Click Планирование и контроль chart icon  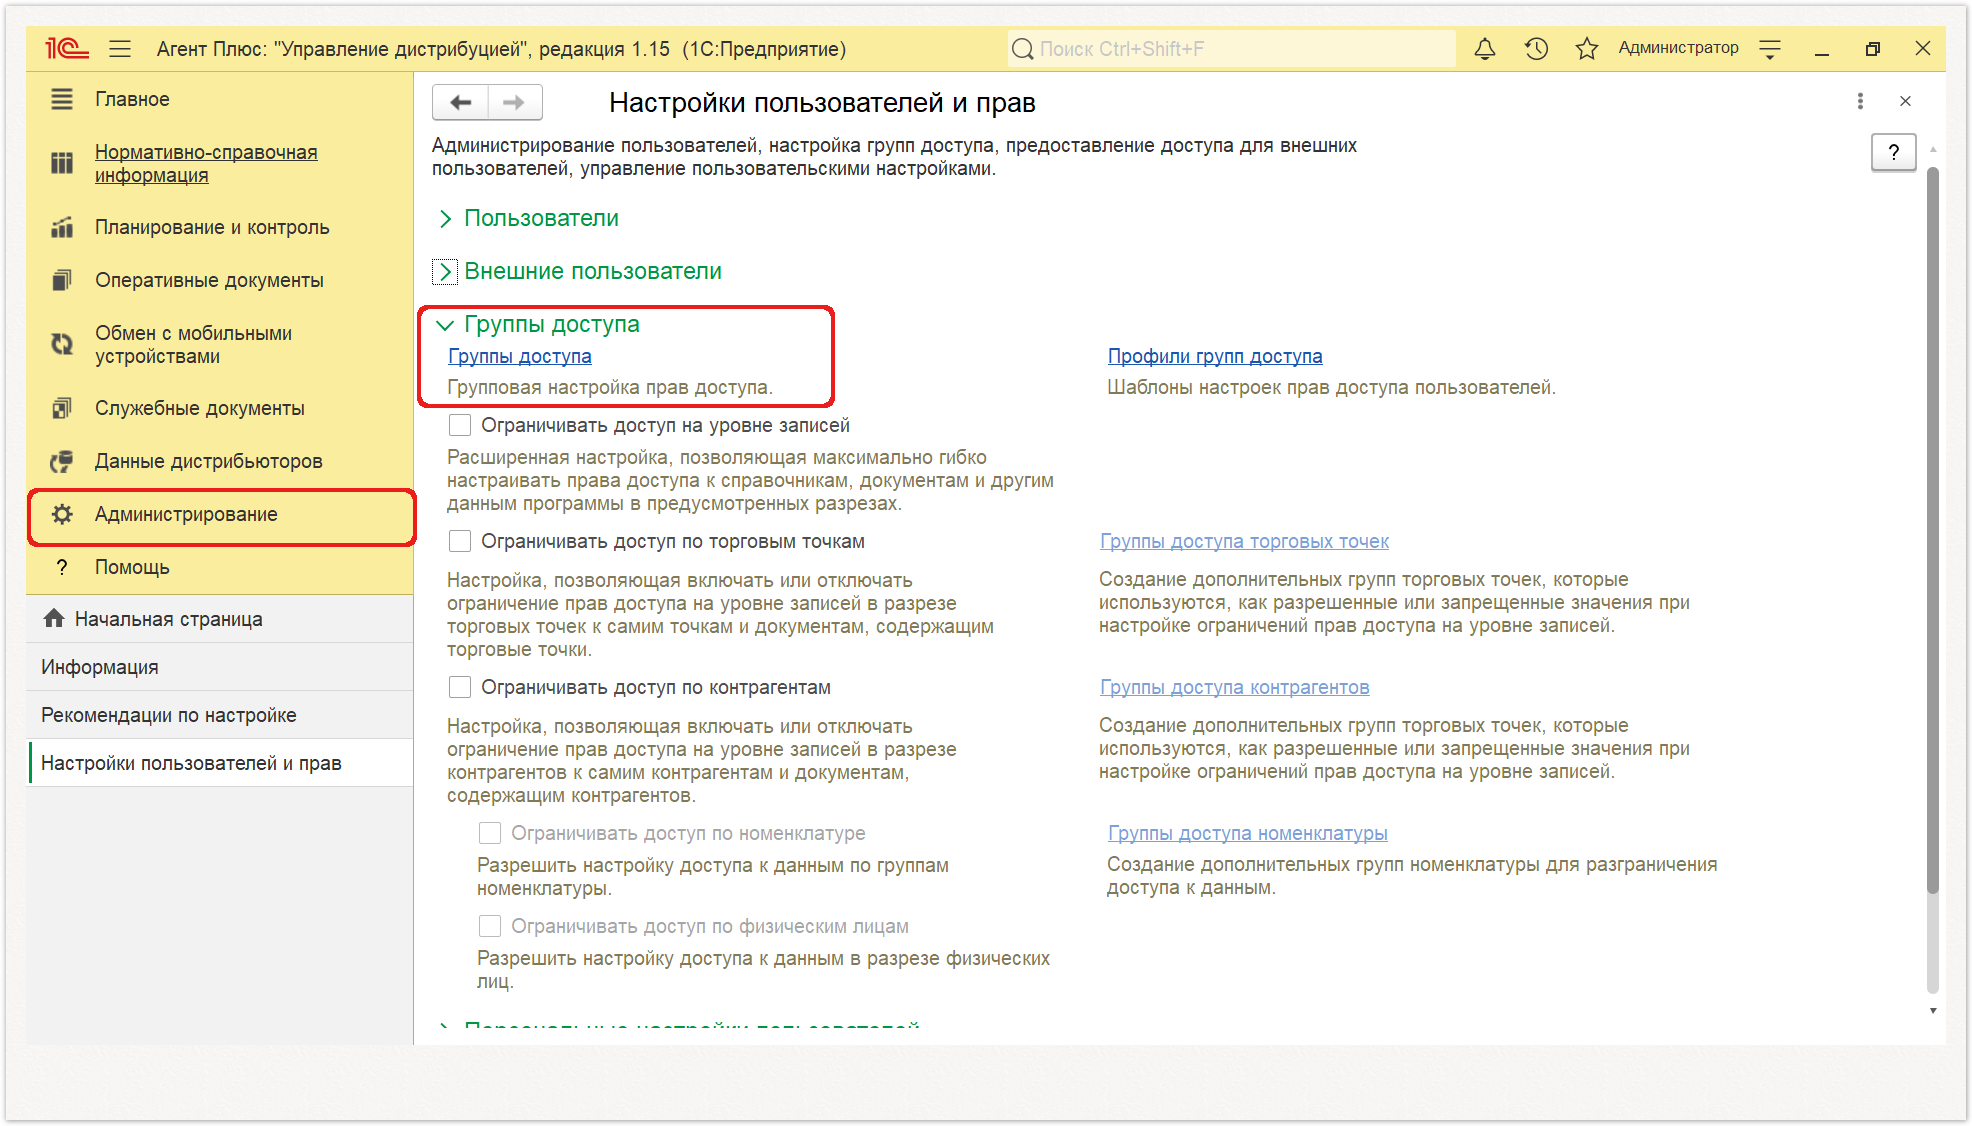click(x=62, y=227)
